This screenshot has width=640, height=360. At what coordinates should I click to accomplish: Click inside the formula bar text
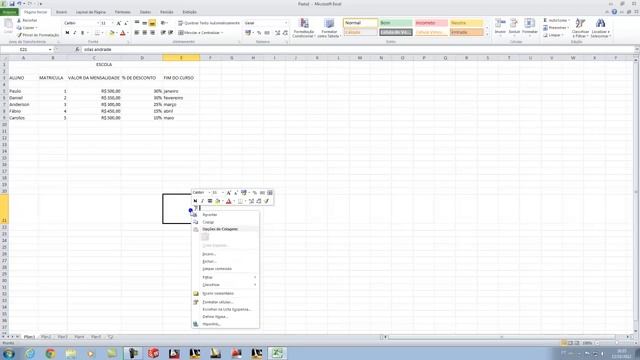(x=98, y=49)
